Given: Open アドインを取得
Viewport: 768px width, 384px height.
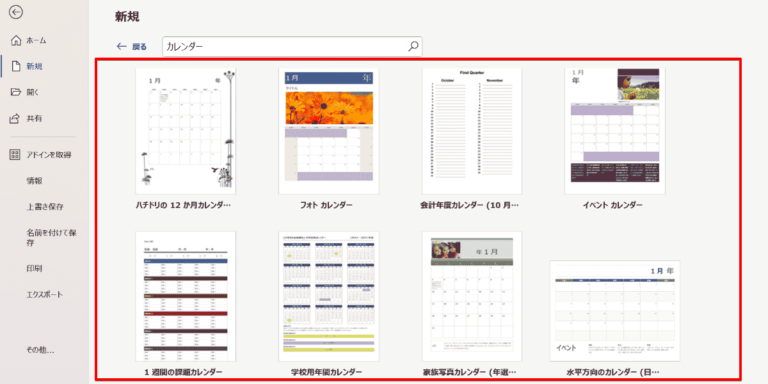Looking at the screenshot, I should (x=49, y=155).
